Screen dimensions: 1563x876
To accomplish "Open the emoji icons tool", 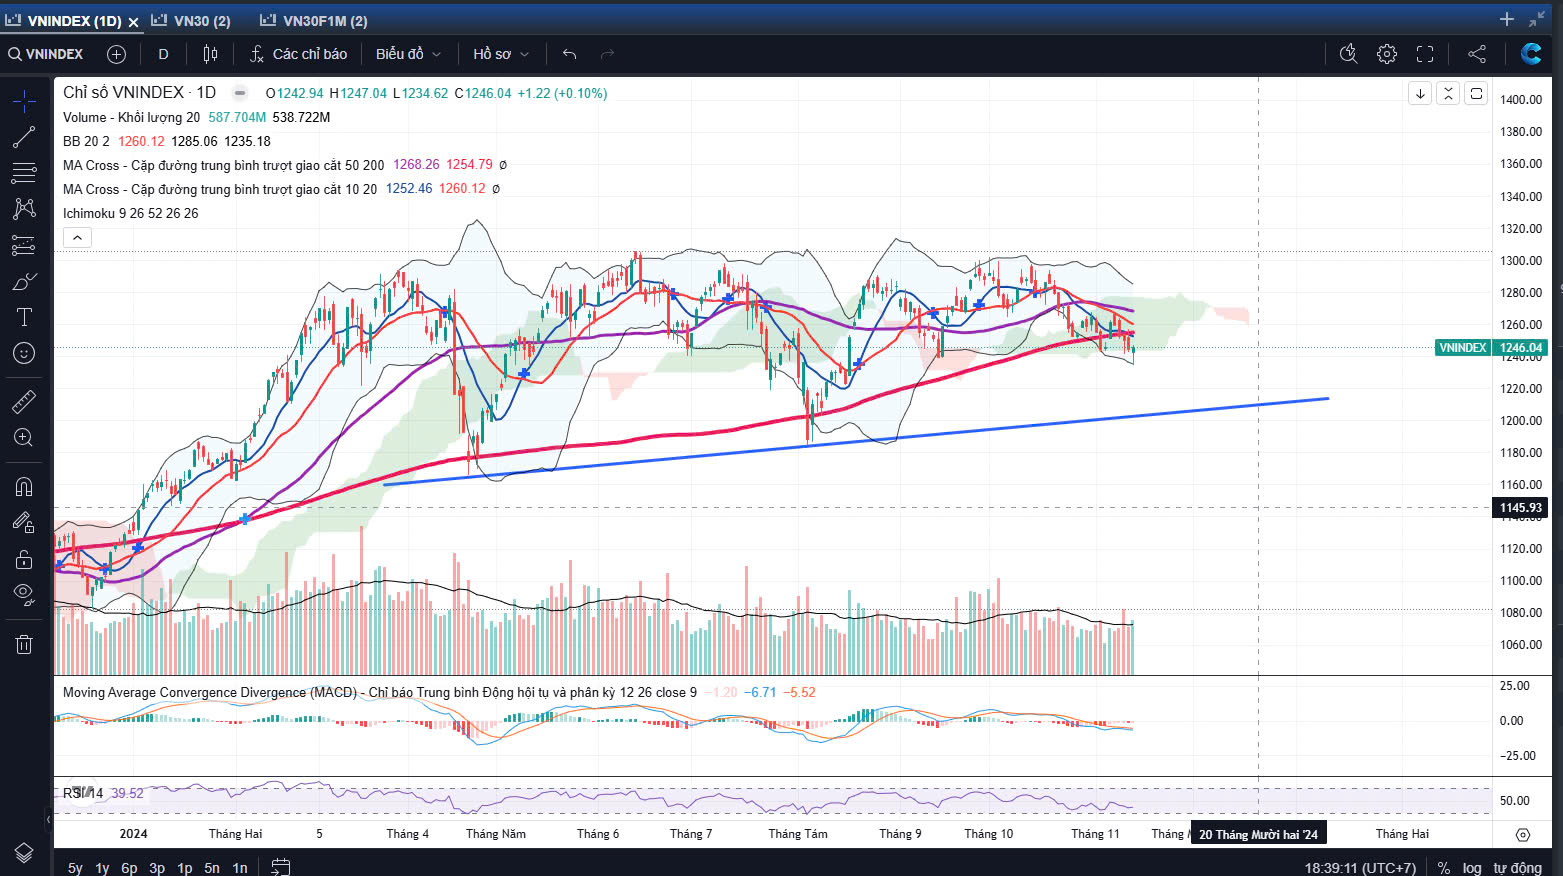I will pyautogui.click(x=24, y=353).
